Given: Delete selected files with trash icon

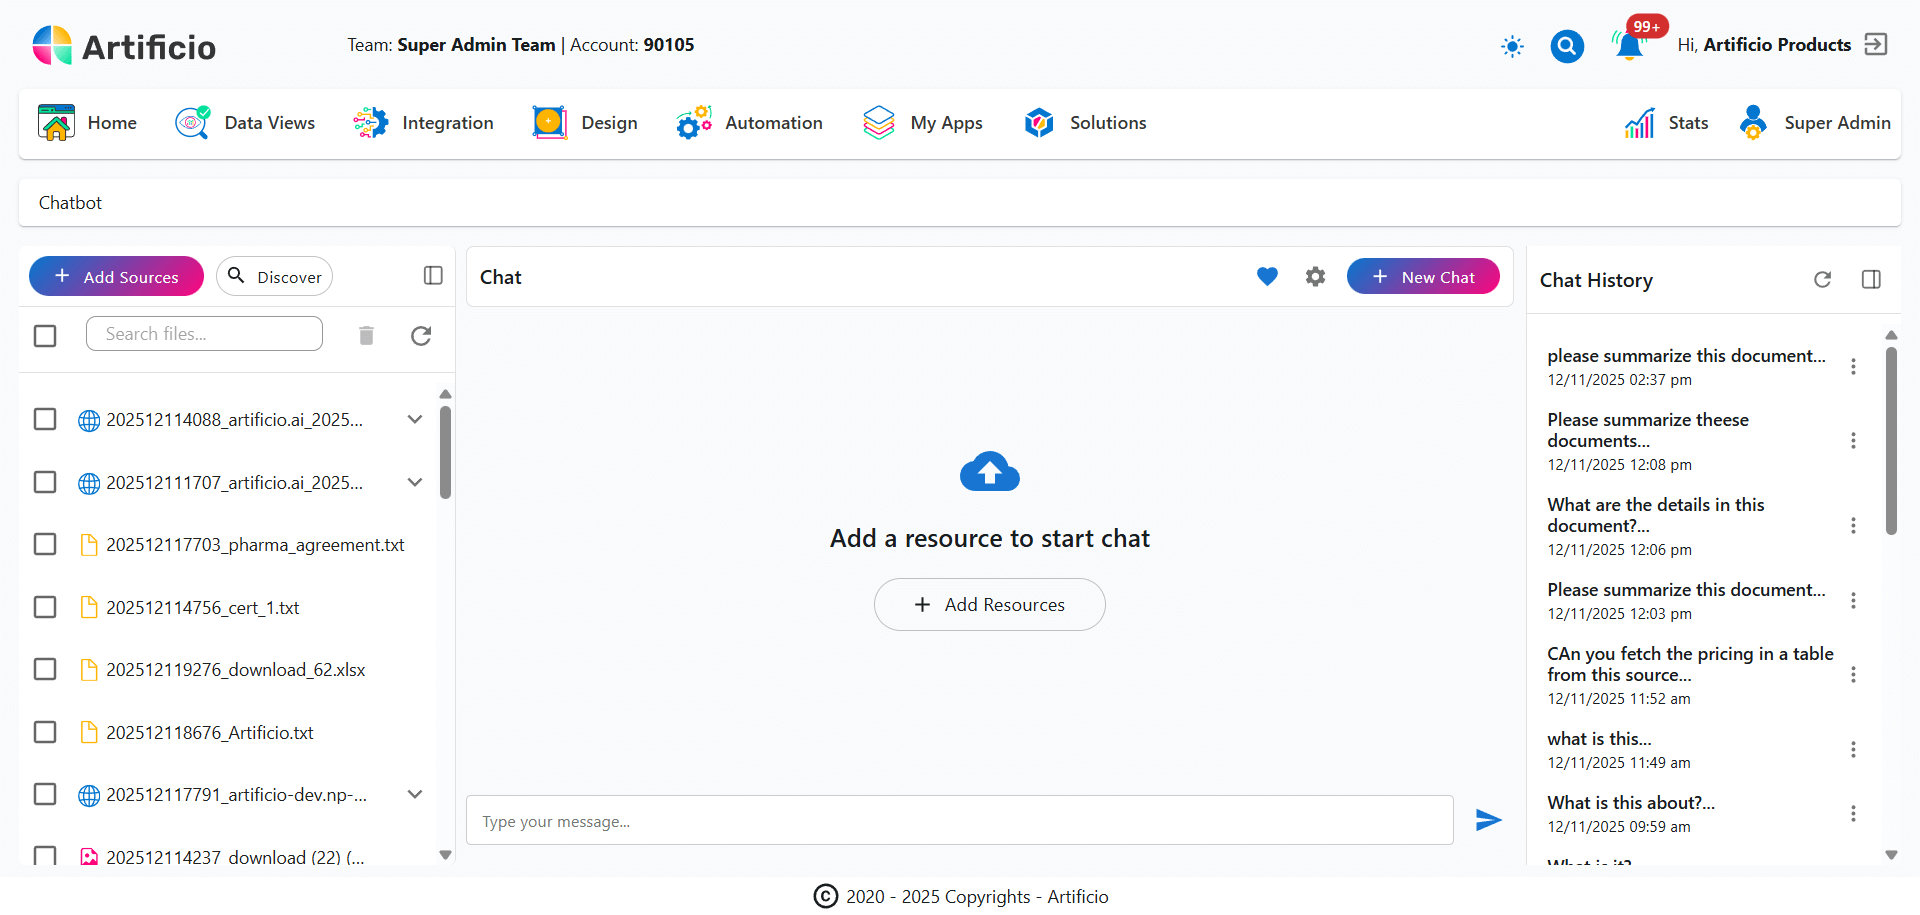Looking at the screenshot, I should (366, 335).
